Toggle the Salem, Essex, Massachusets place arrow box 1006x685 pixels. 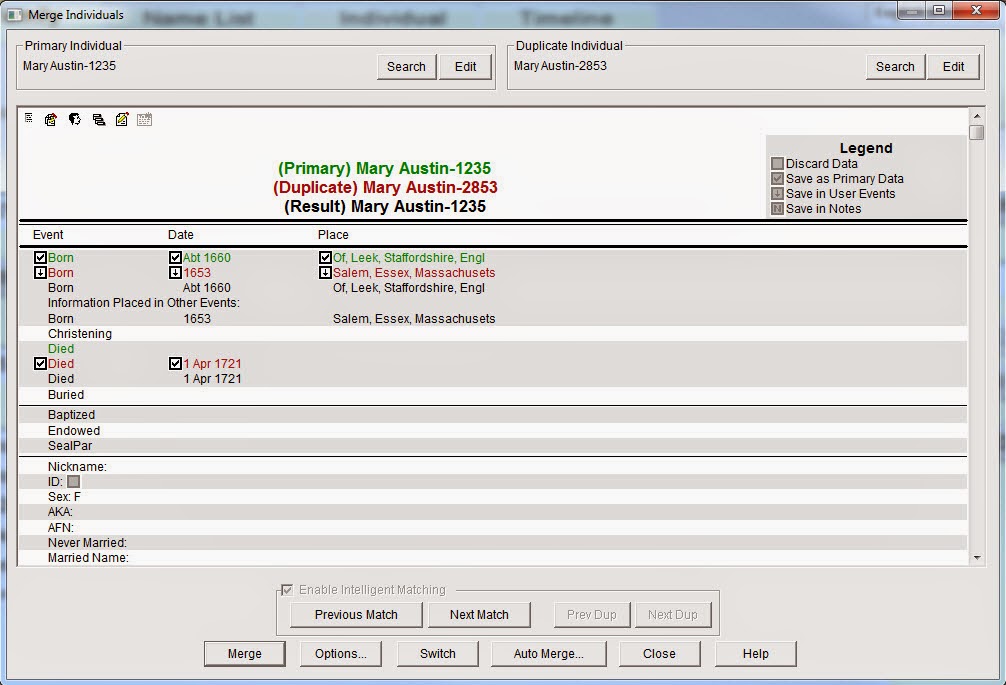pyautogui.click(x=325, y=273)
